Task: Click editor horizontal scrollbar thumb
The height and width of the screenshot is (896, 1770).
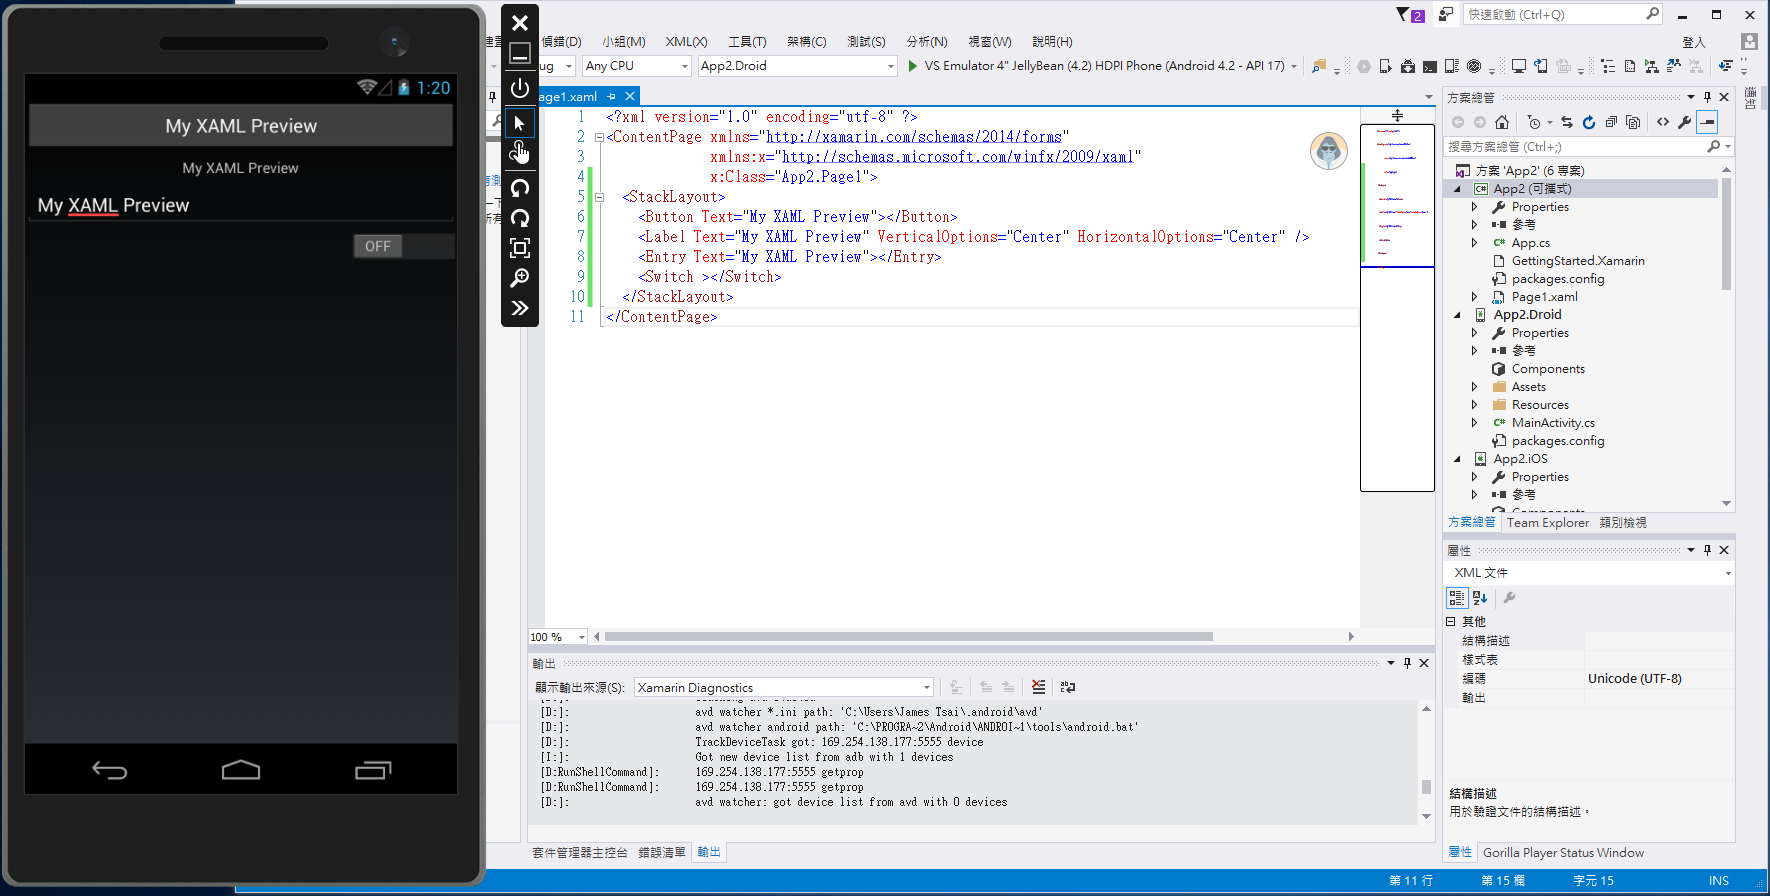Action: [909, 636]
